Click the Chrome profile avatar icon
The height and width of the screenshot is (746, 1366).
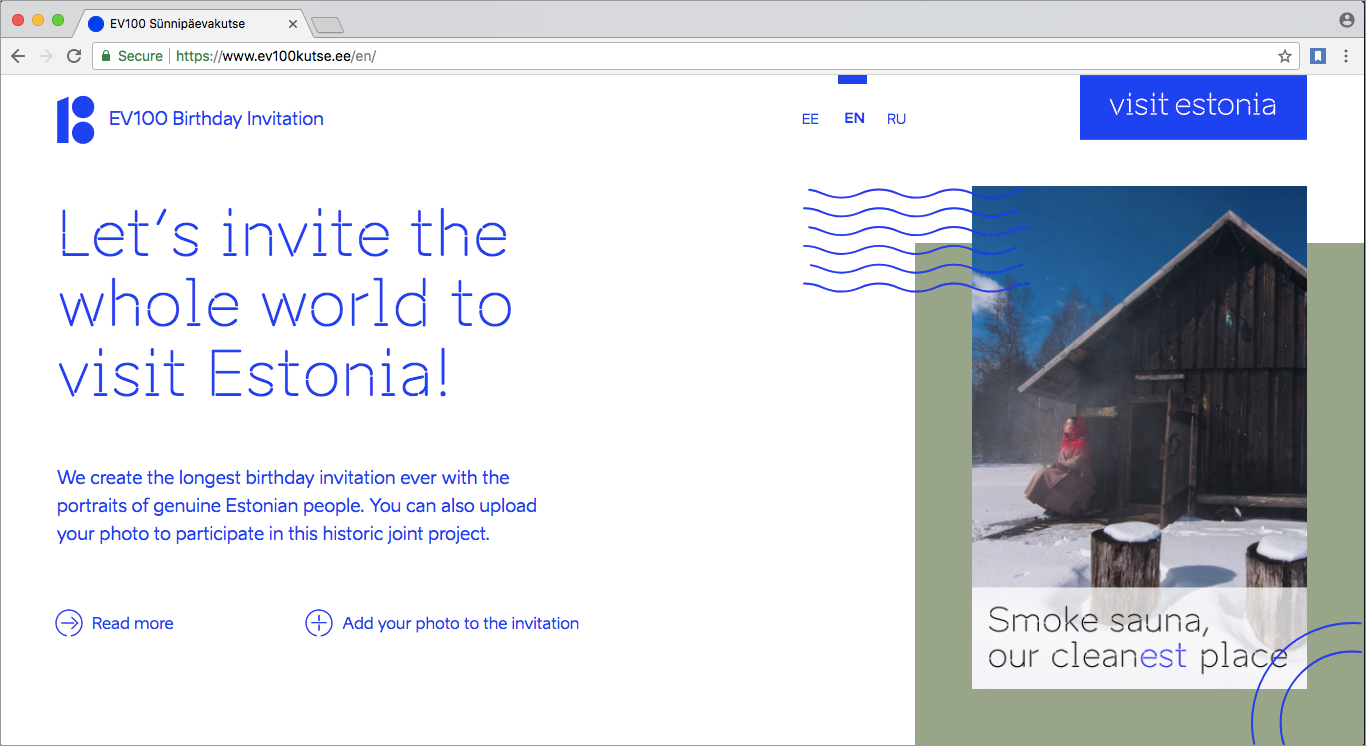[1347, 20]
